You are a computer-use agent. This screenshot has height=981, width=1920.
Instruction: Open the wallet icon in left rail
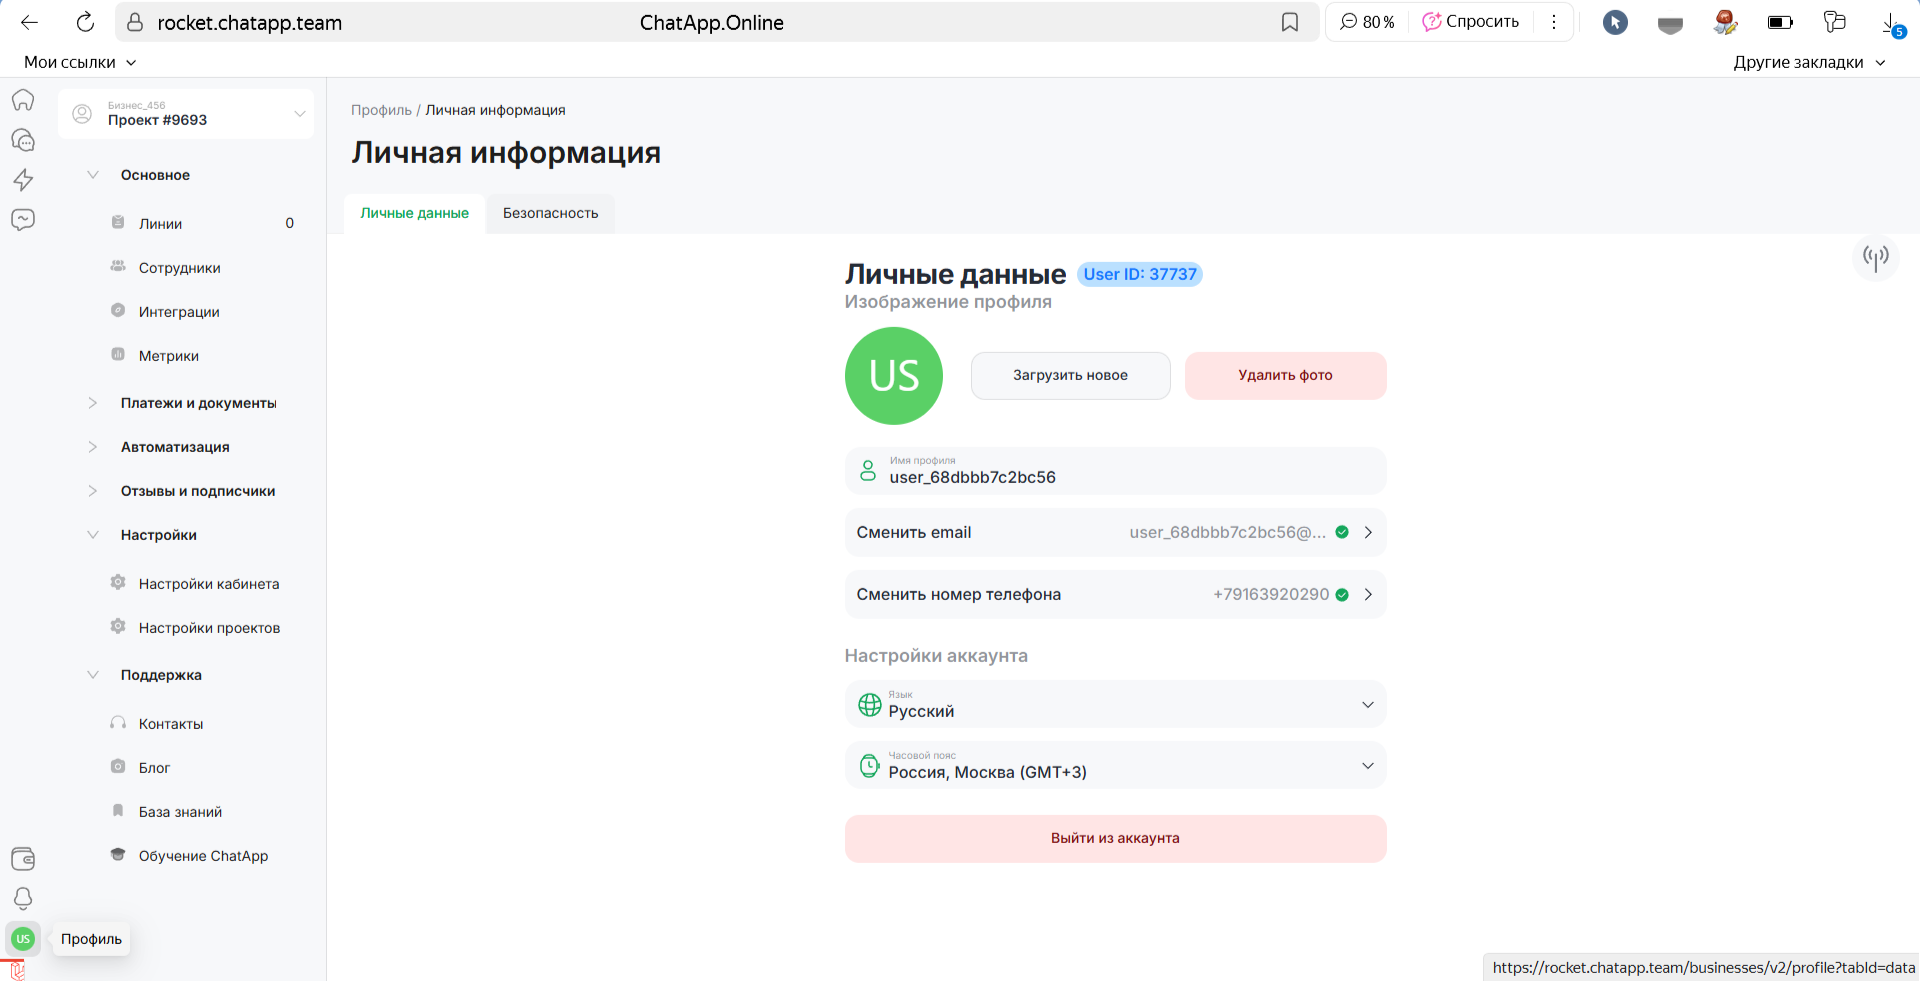tap(23, 858)
